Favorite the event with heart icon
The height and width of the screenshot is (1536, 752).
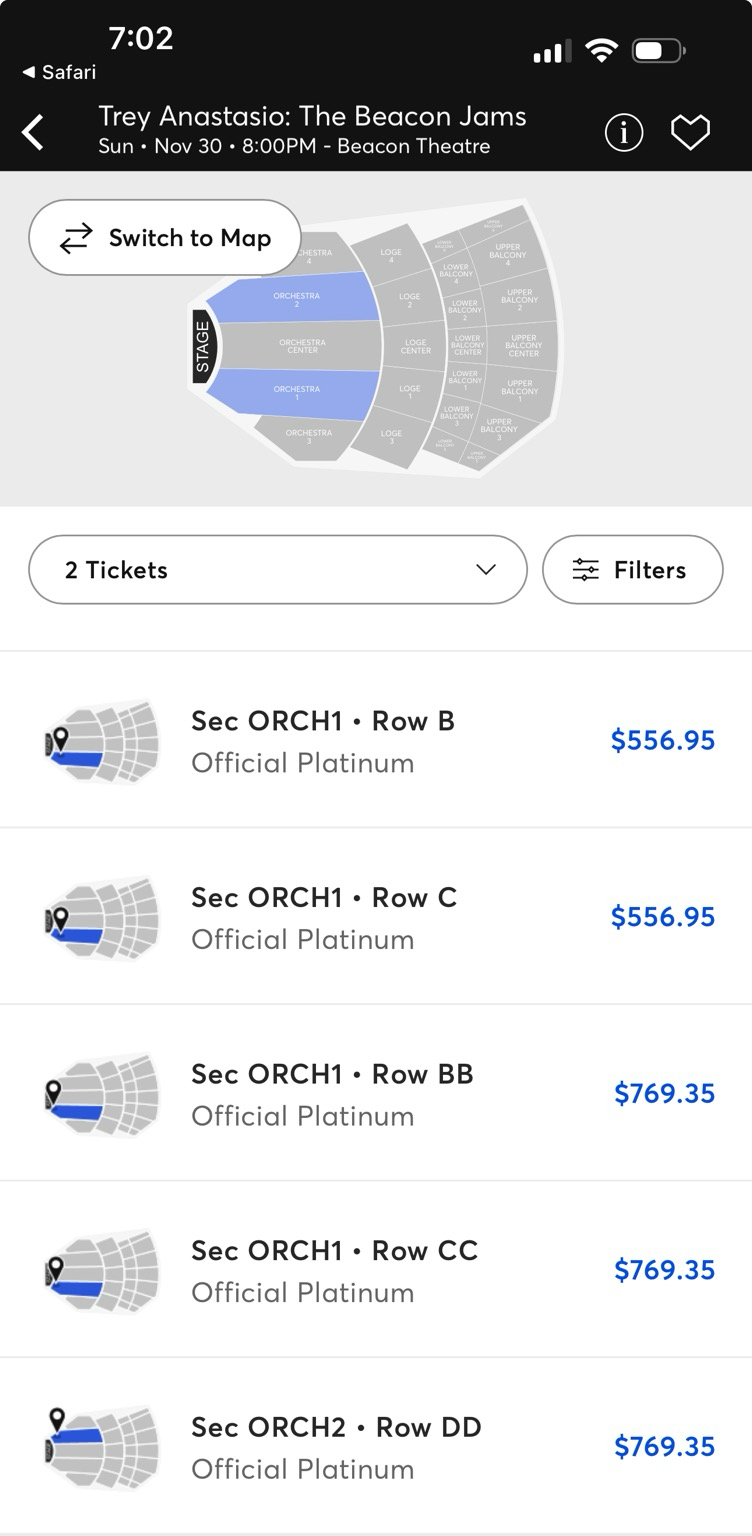tap(690, 132)
